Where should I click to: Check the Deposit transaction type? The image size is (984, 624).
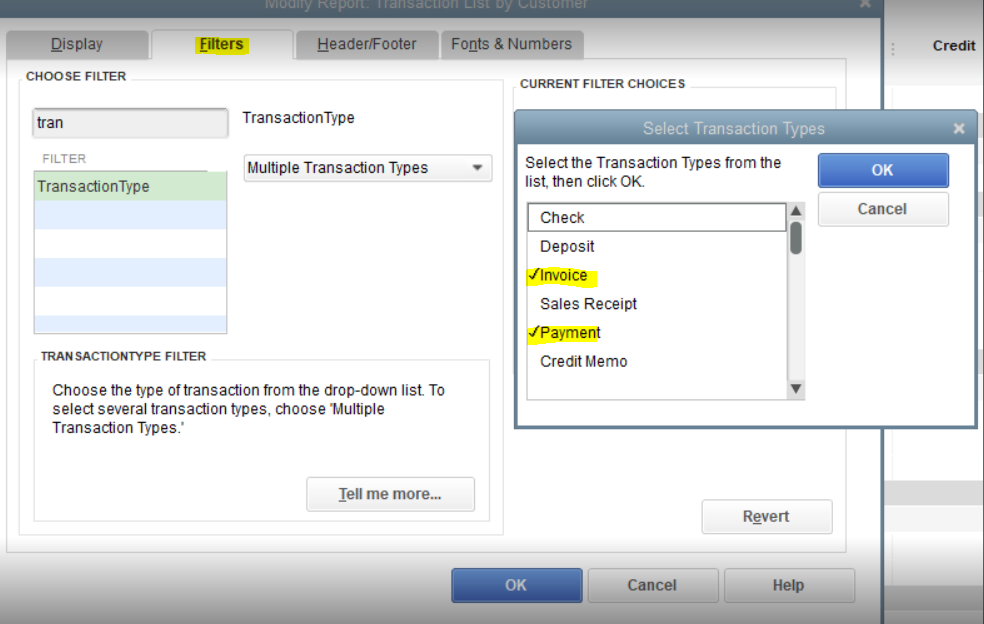[566, 246]
